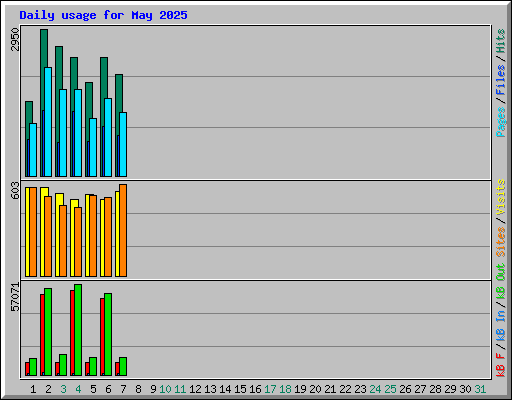Click day 27 on the x-axis
Screen dimensions: 512x400
[x=420, y=389]
